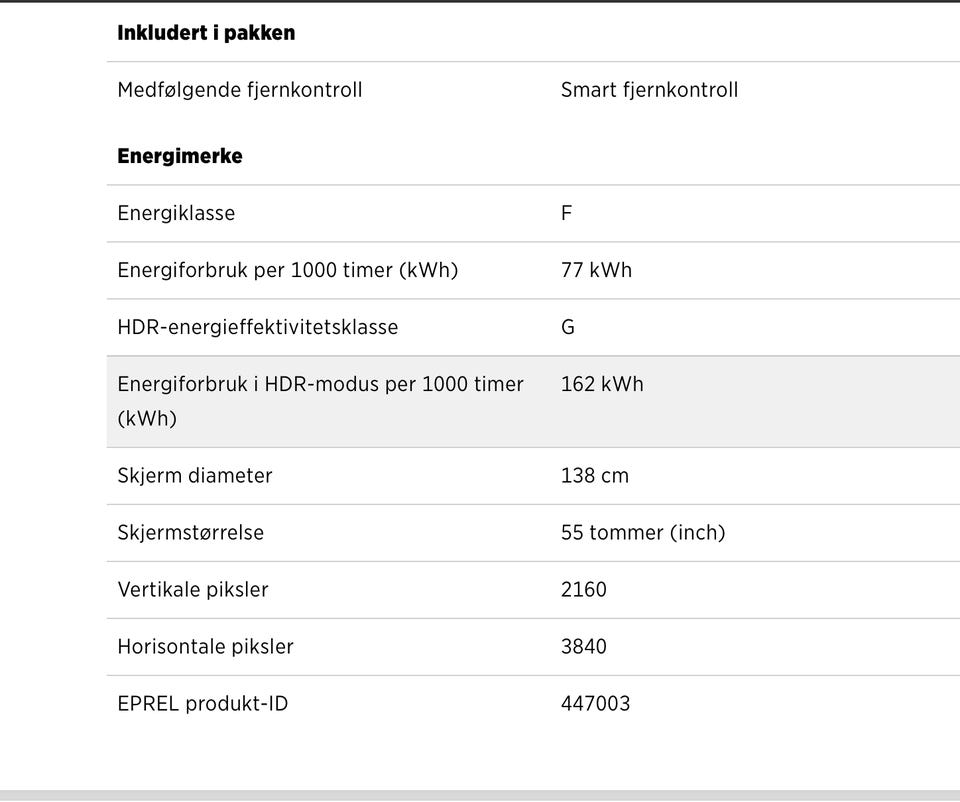Click the '3840' horizontal pixels value
This screenshot has height=802, width=960.
584,646
